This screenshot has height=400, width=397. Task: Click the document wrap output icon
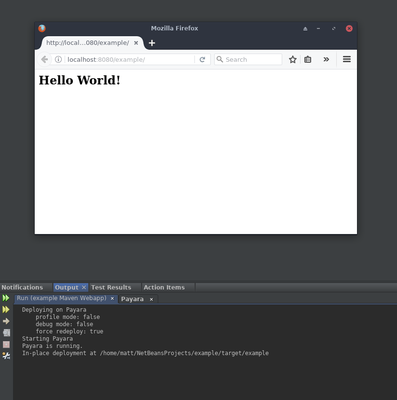tap(6, 333)
